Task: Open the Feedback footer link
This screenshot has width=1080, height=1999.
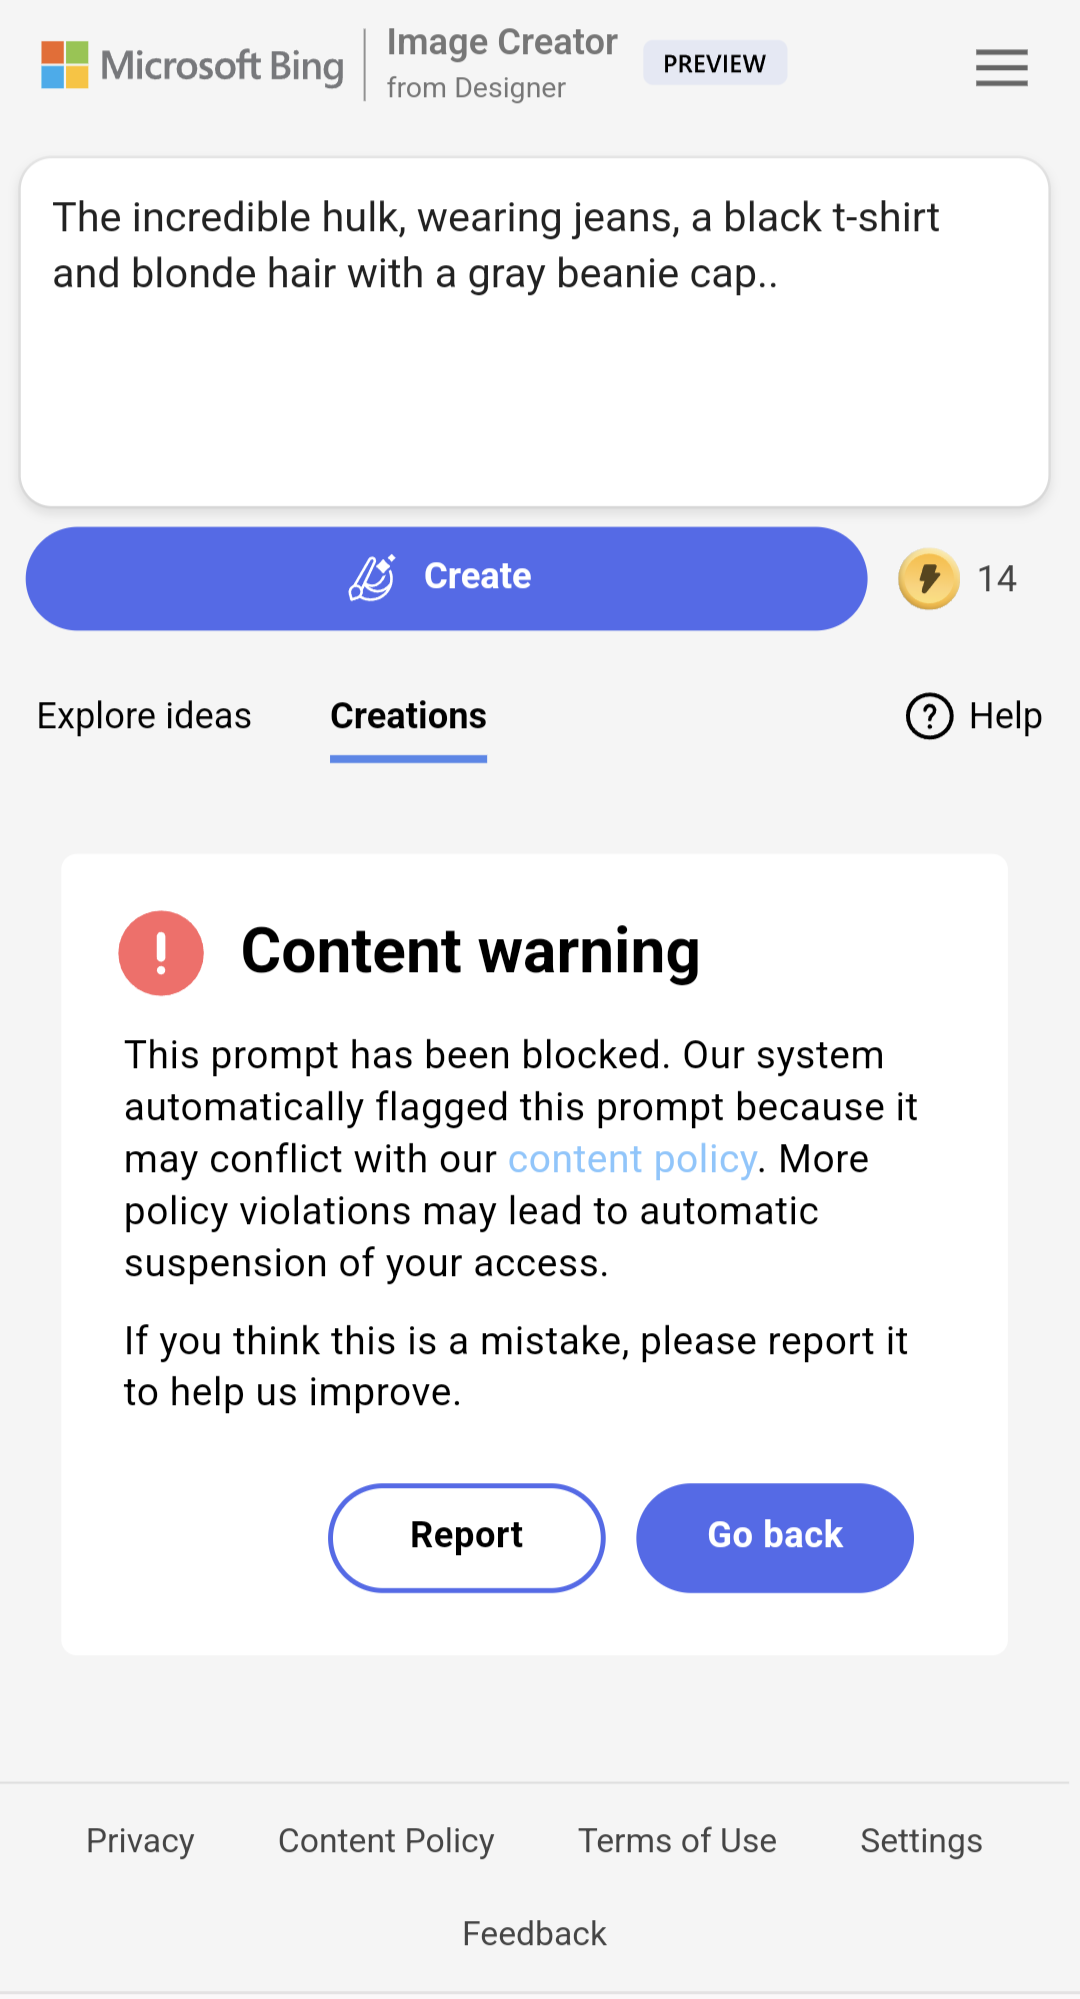Action: [x=534, y=1933]
